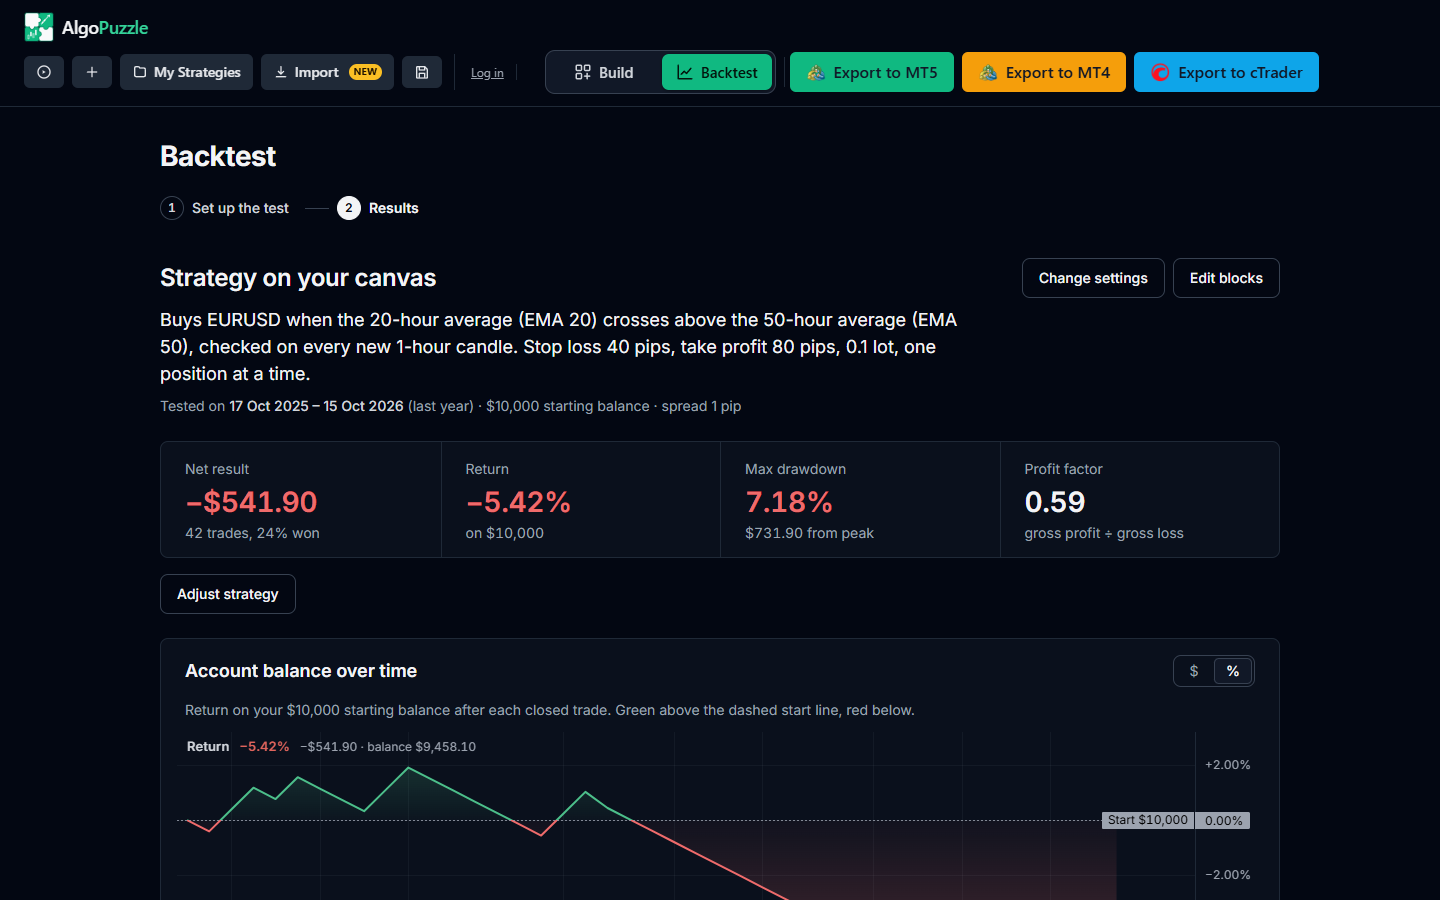1440x900 pixels.
Task: Click the save disk icon
Action: point(422,72)
